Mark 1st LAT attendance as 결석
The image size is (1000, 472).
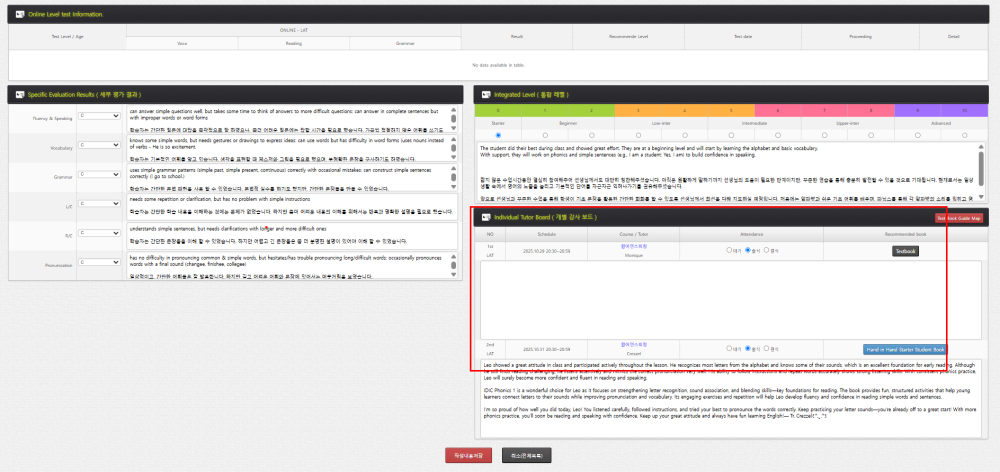(766, 251)
